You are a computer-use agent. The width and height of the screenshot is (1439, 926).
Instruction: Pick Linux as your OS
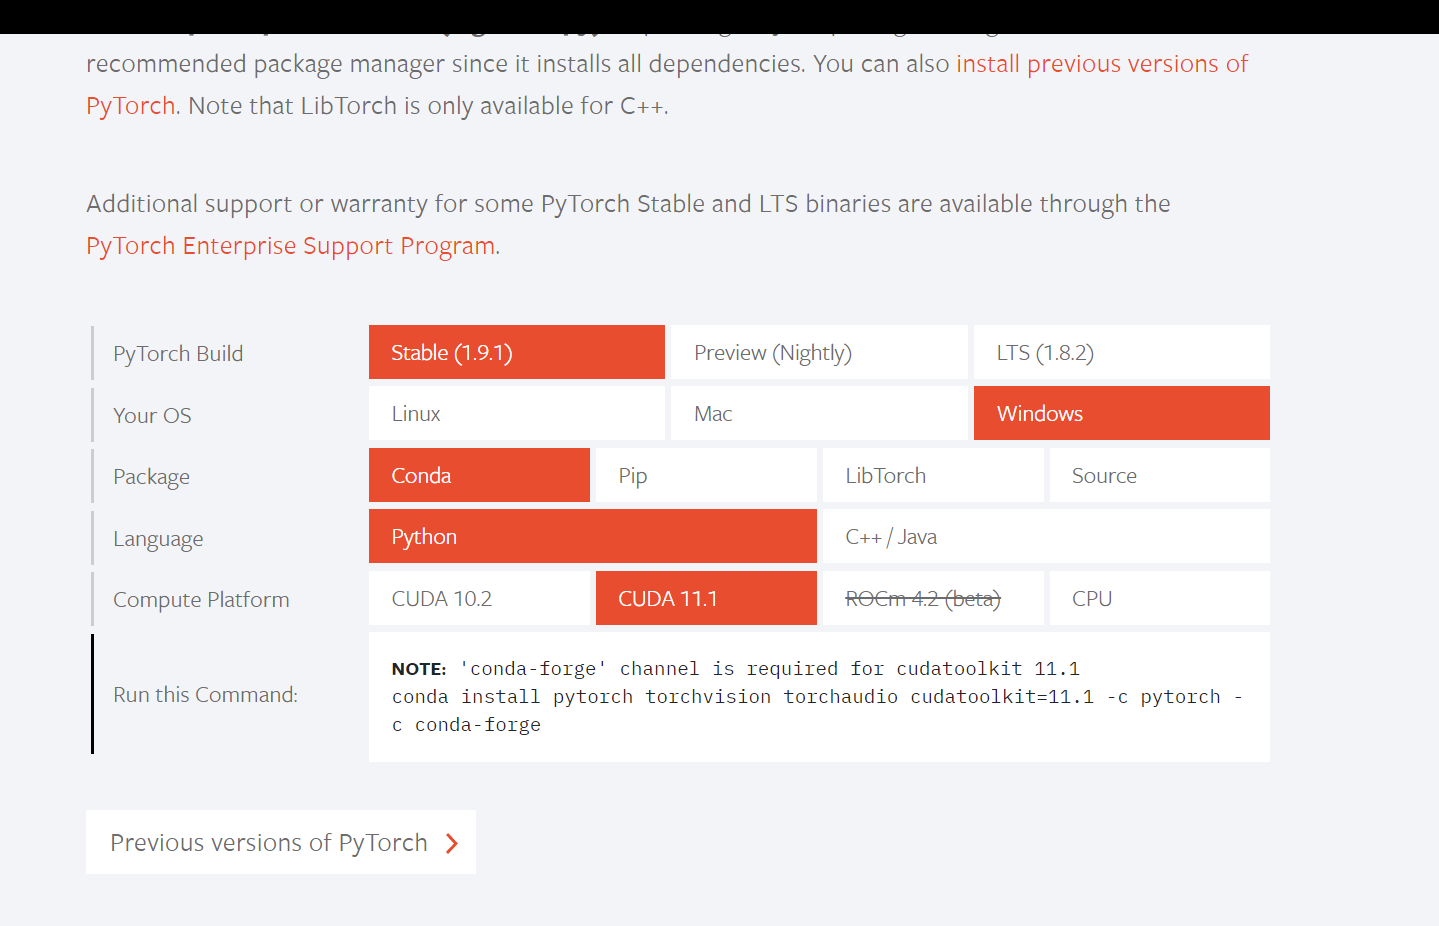(x=516, y=413)
